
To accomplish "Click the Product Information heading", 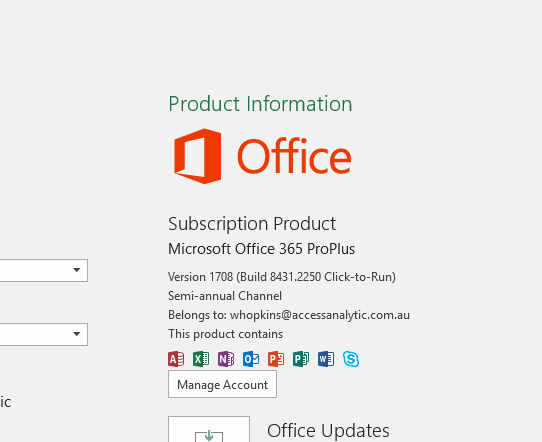I will (260, 104).
